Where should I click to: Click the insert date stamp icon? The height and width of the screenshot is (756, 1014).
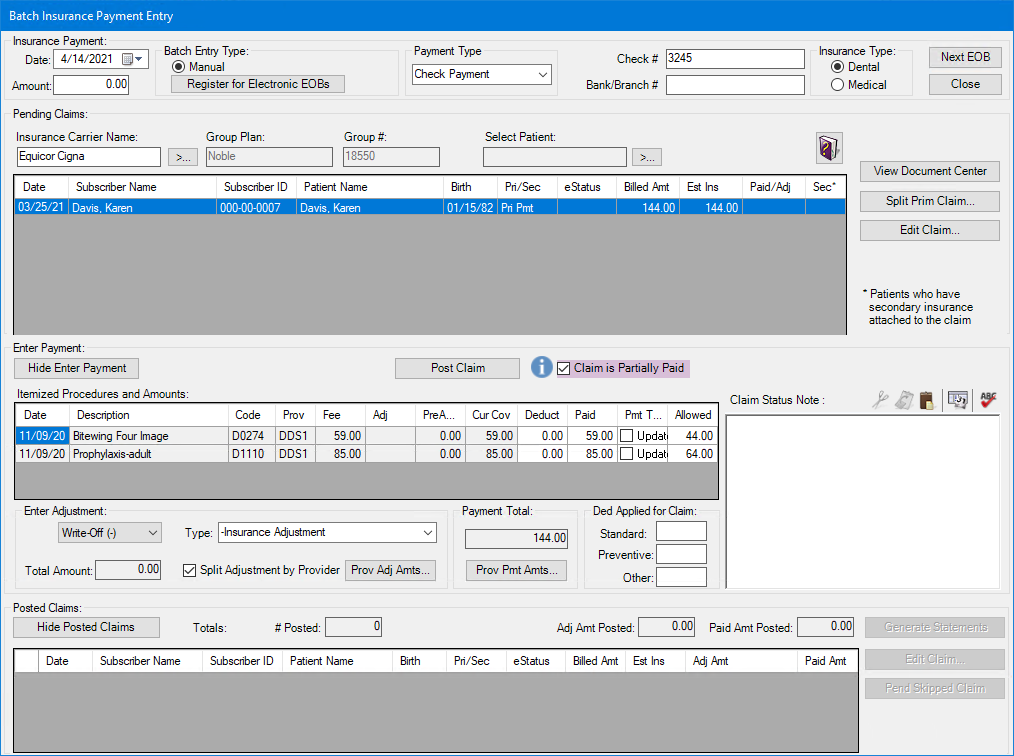958,400
